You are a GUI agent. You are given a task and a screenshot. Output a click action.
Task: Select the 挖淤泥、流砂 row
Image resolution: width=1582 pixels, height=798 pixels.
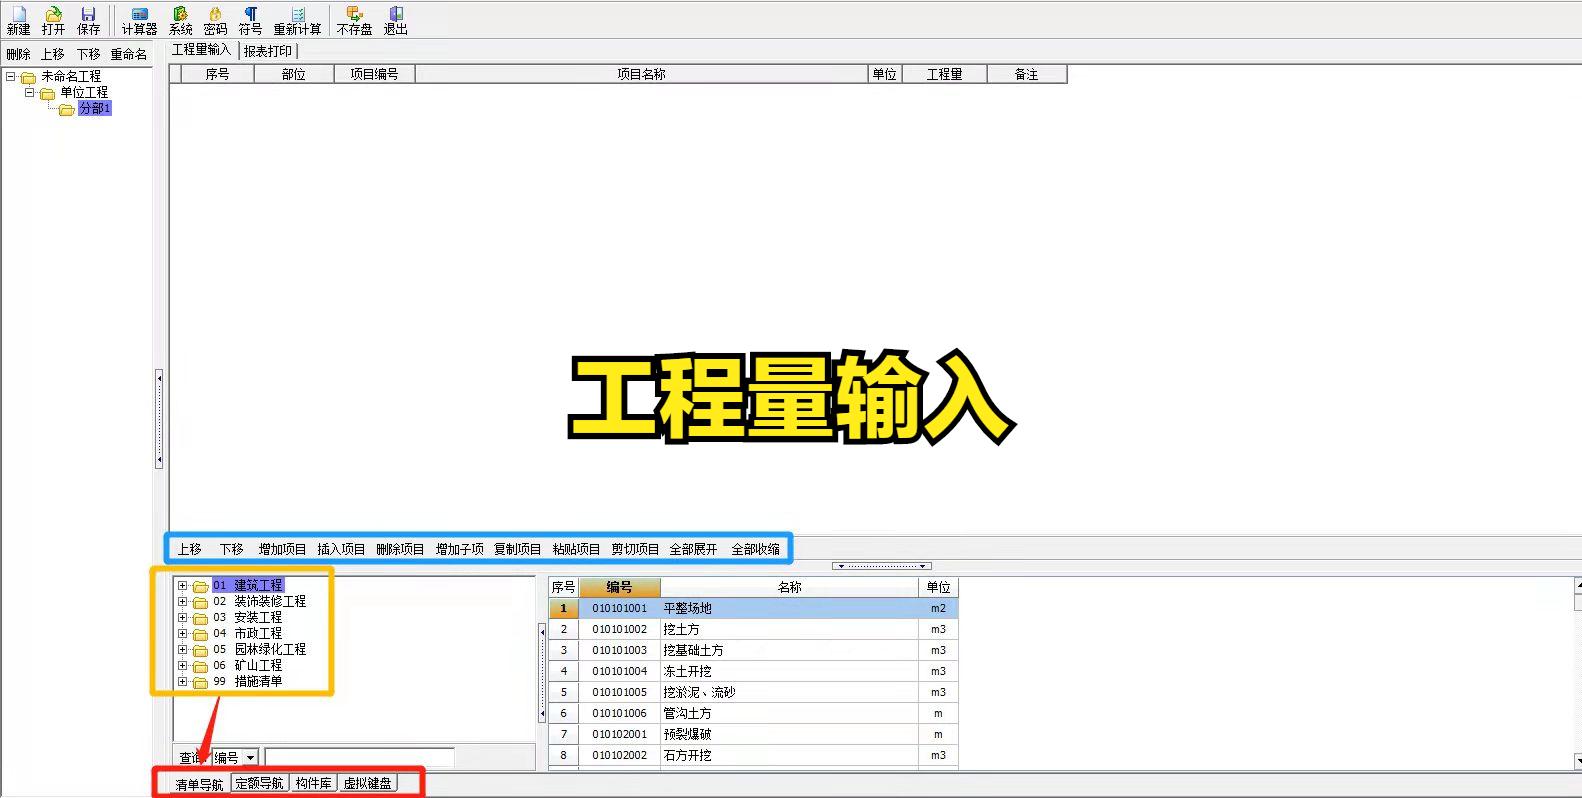tap(753, 692)
